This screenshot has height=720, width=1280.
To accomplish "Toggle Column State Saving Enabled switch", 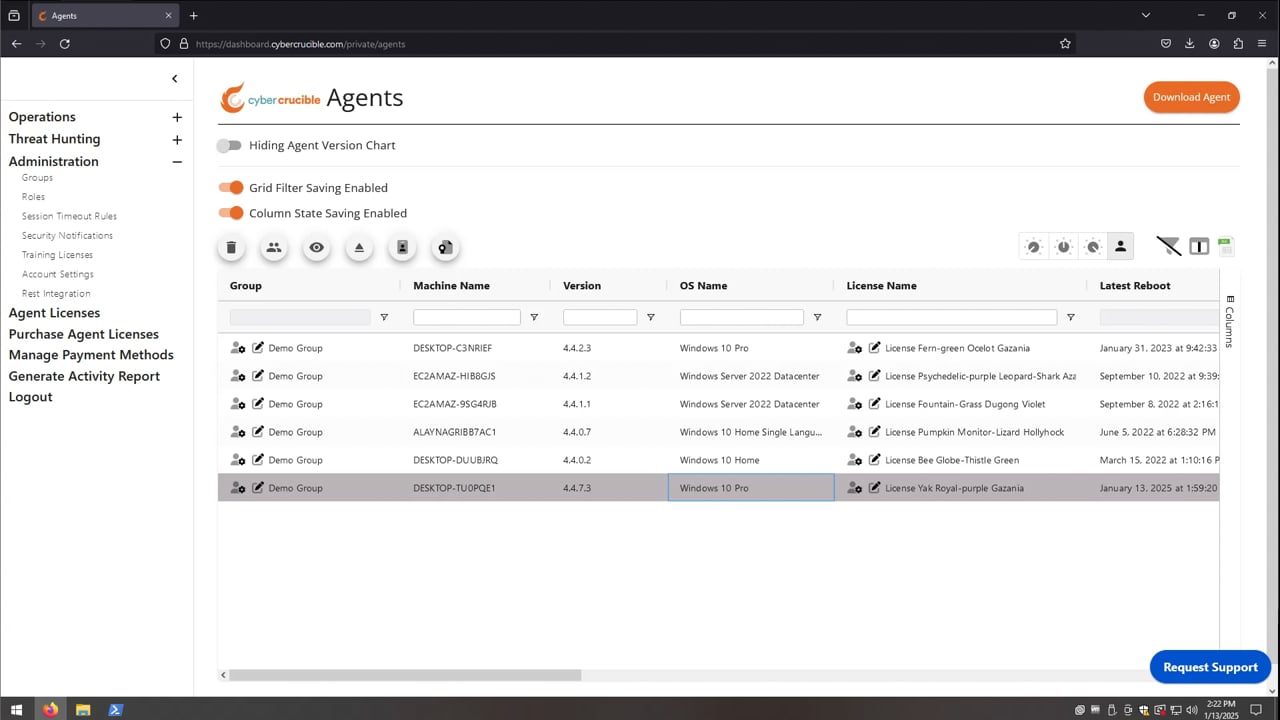I will click(231, 213).
